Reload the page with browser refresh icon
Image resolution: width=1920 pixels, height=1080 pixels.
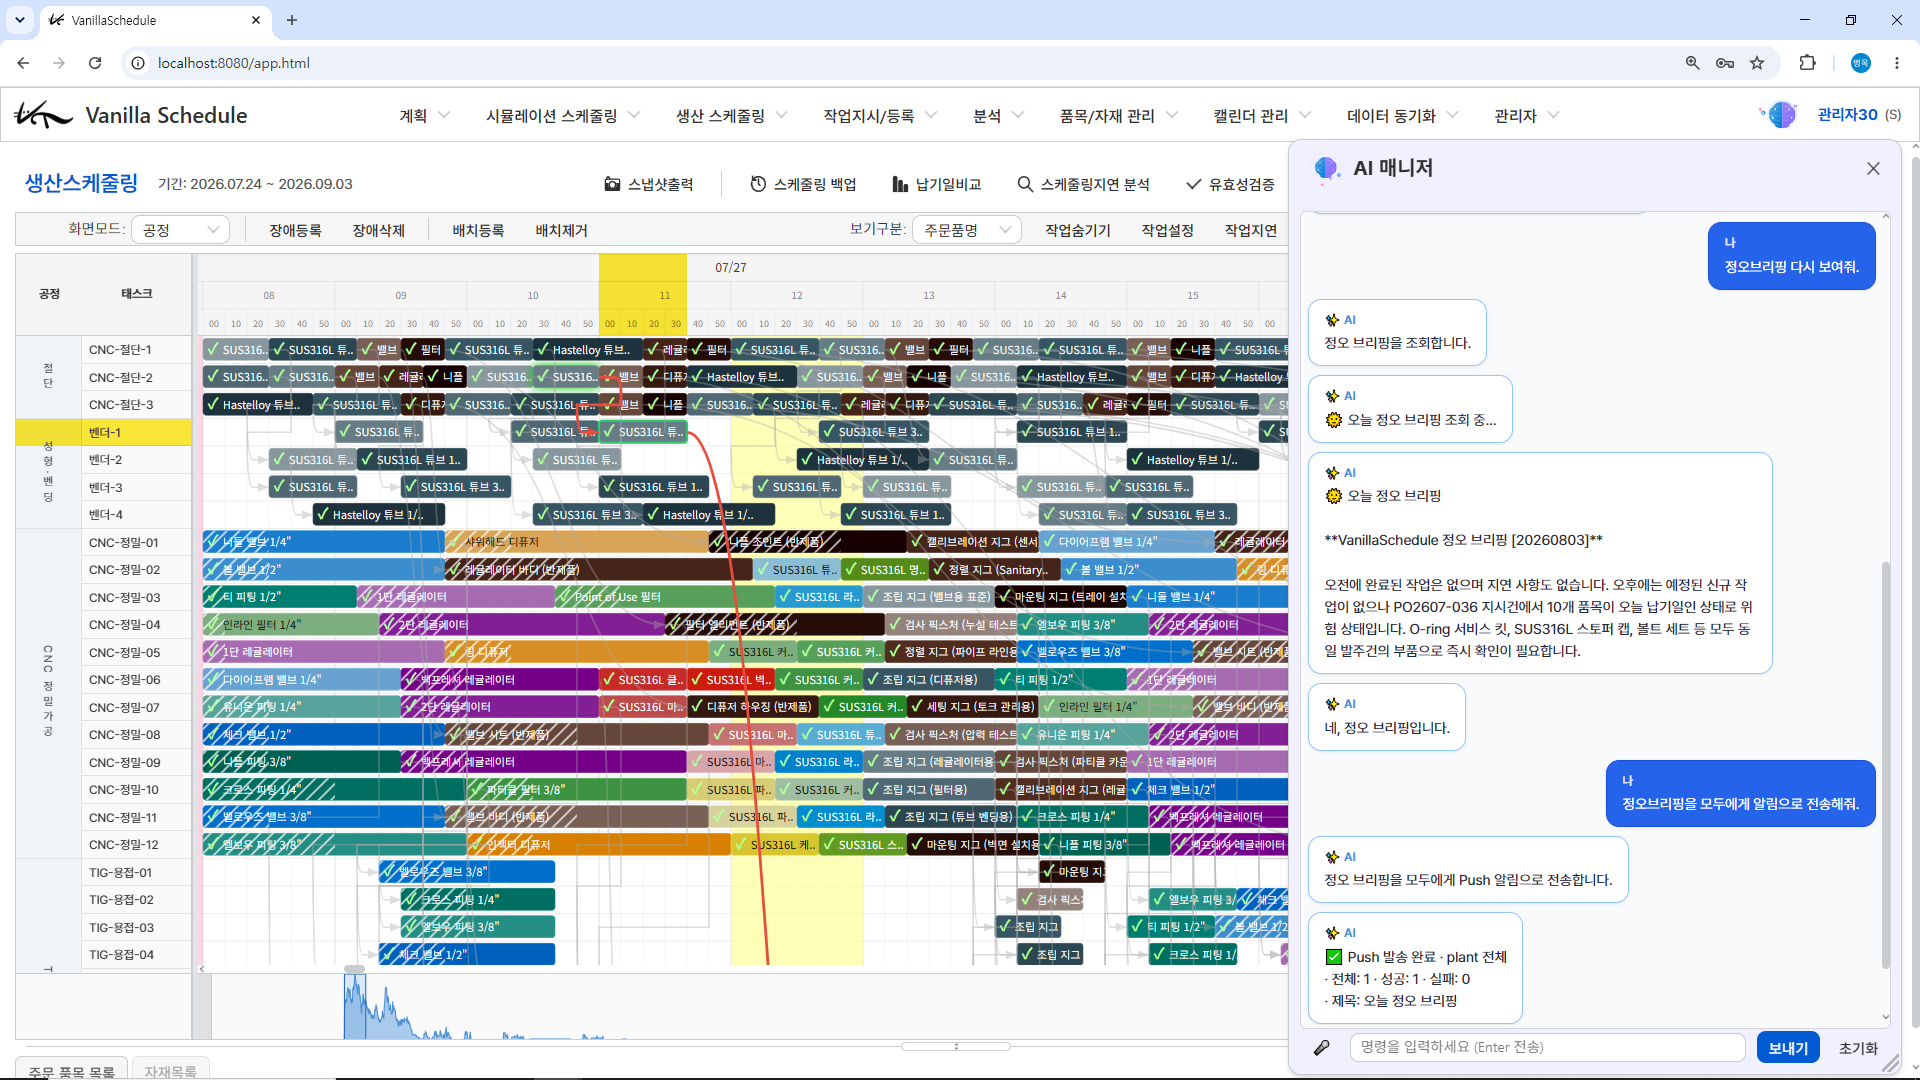[95, 63]
